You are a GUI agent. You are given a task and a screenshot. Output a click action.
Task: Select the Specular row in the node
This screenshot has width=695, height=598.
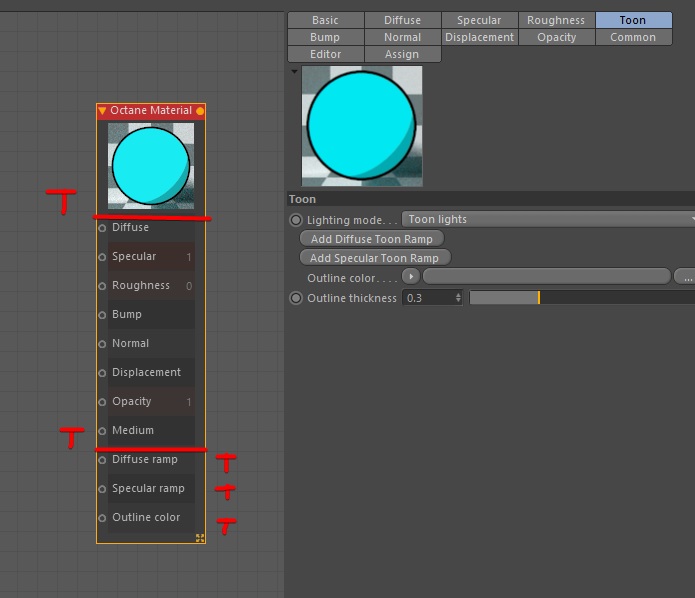[151, 257]
